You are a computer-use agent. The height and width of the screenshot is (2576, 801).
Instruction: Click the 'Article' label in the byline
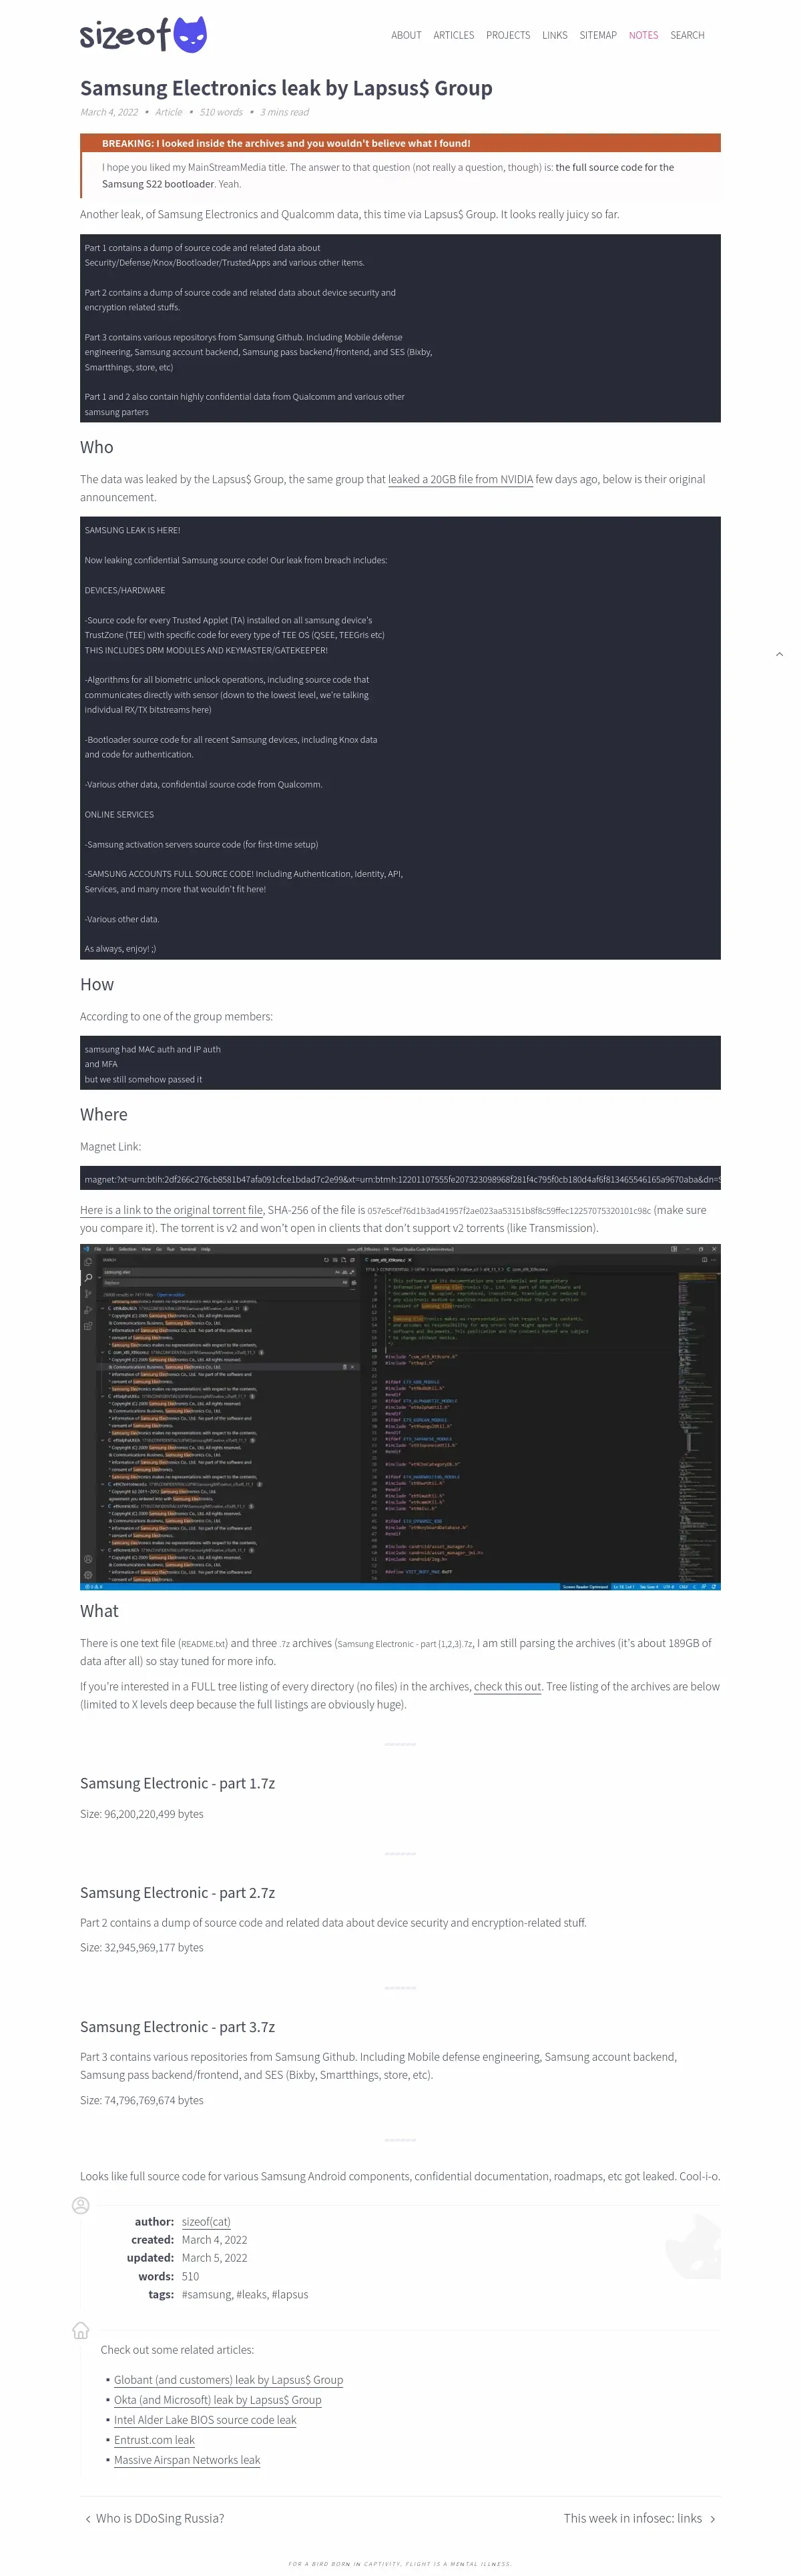point(169,112)
